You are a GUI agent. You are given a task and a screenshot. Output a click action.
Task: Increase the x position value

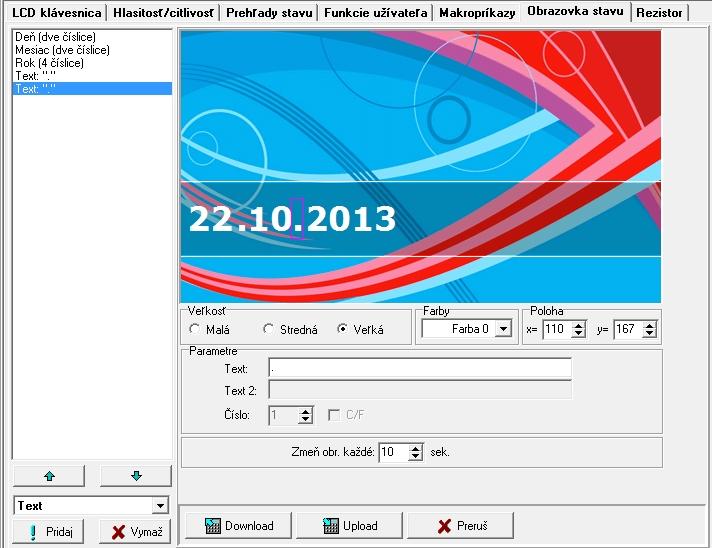578,325
